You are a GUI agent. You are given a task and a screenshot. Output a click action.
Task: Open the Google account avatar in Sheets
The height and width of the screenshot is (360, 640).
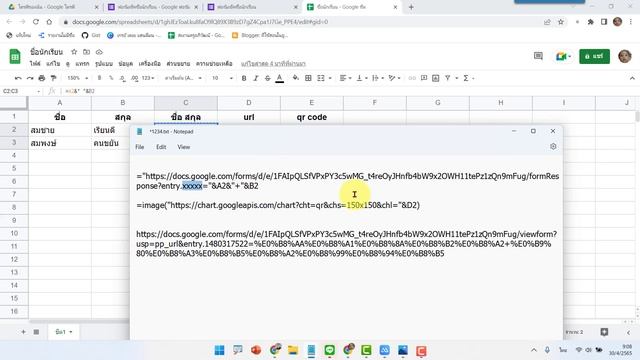click(624, 56)
